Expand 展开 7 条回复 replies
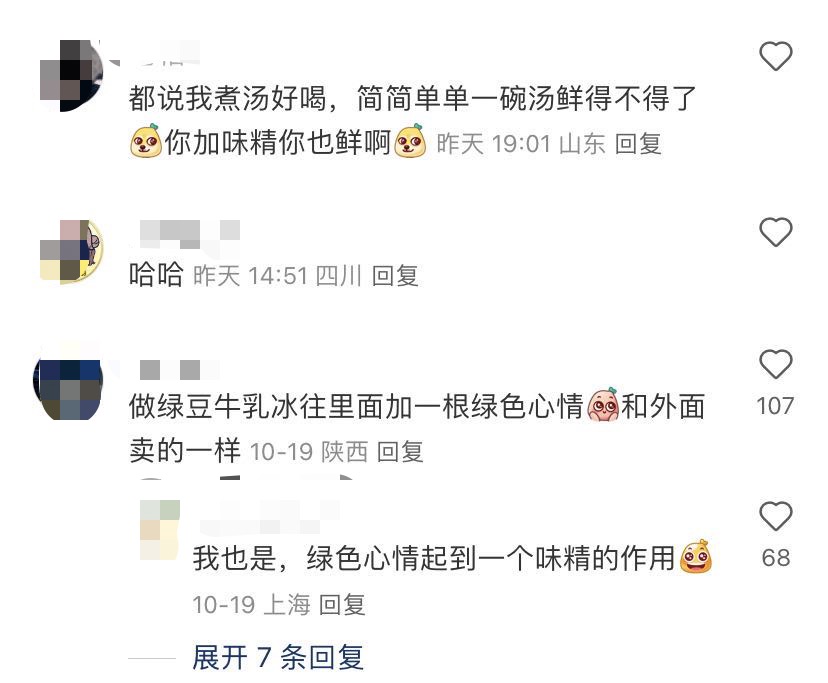This screenshot has height=683, width=828. point(277,658)
